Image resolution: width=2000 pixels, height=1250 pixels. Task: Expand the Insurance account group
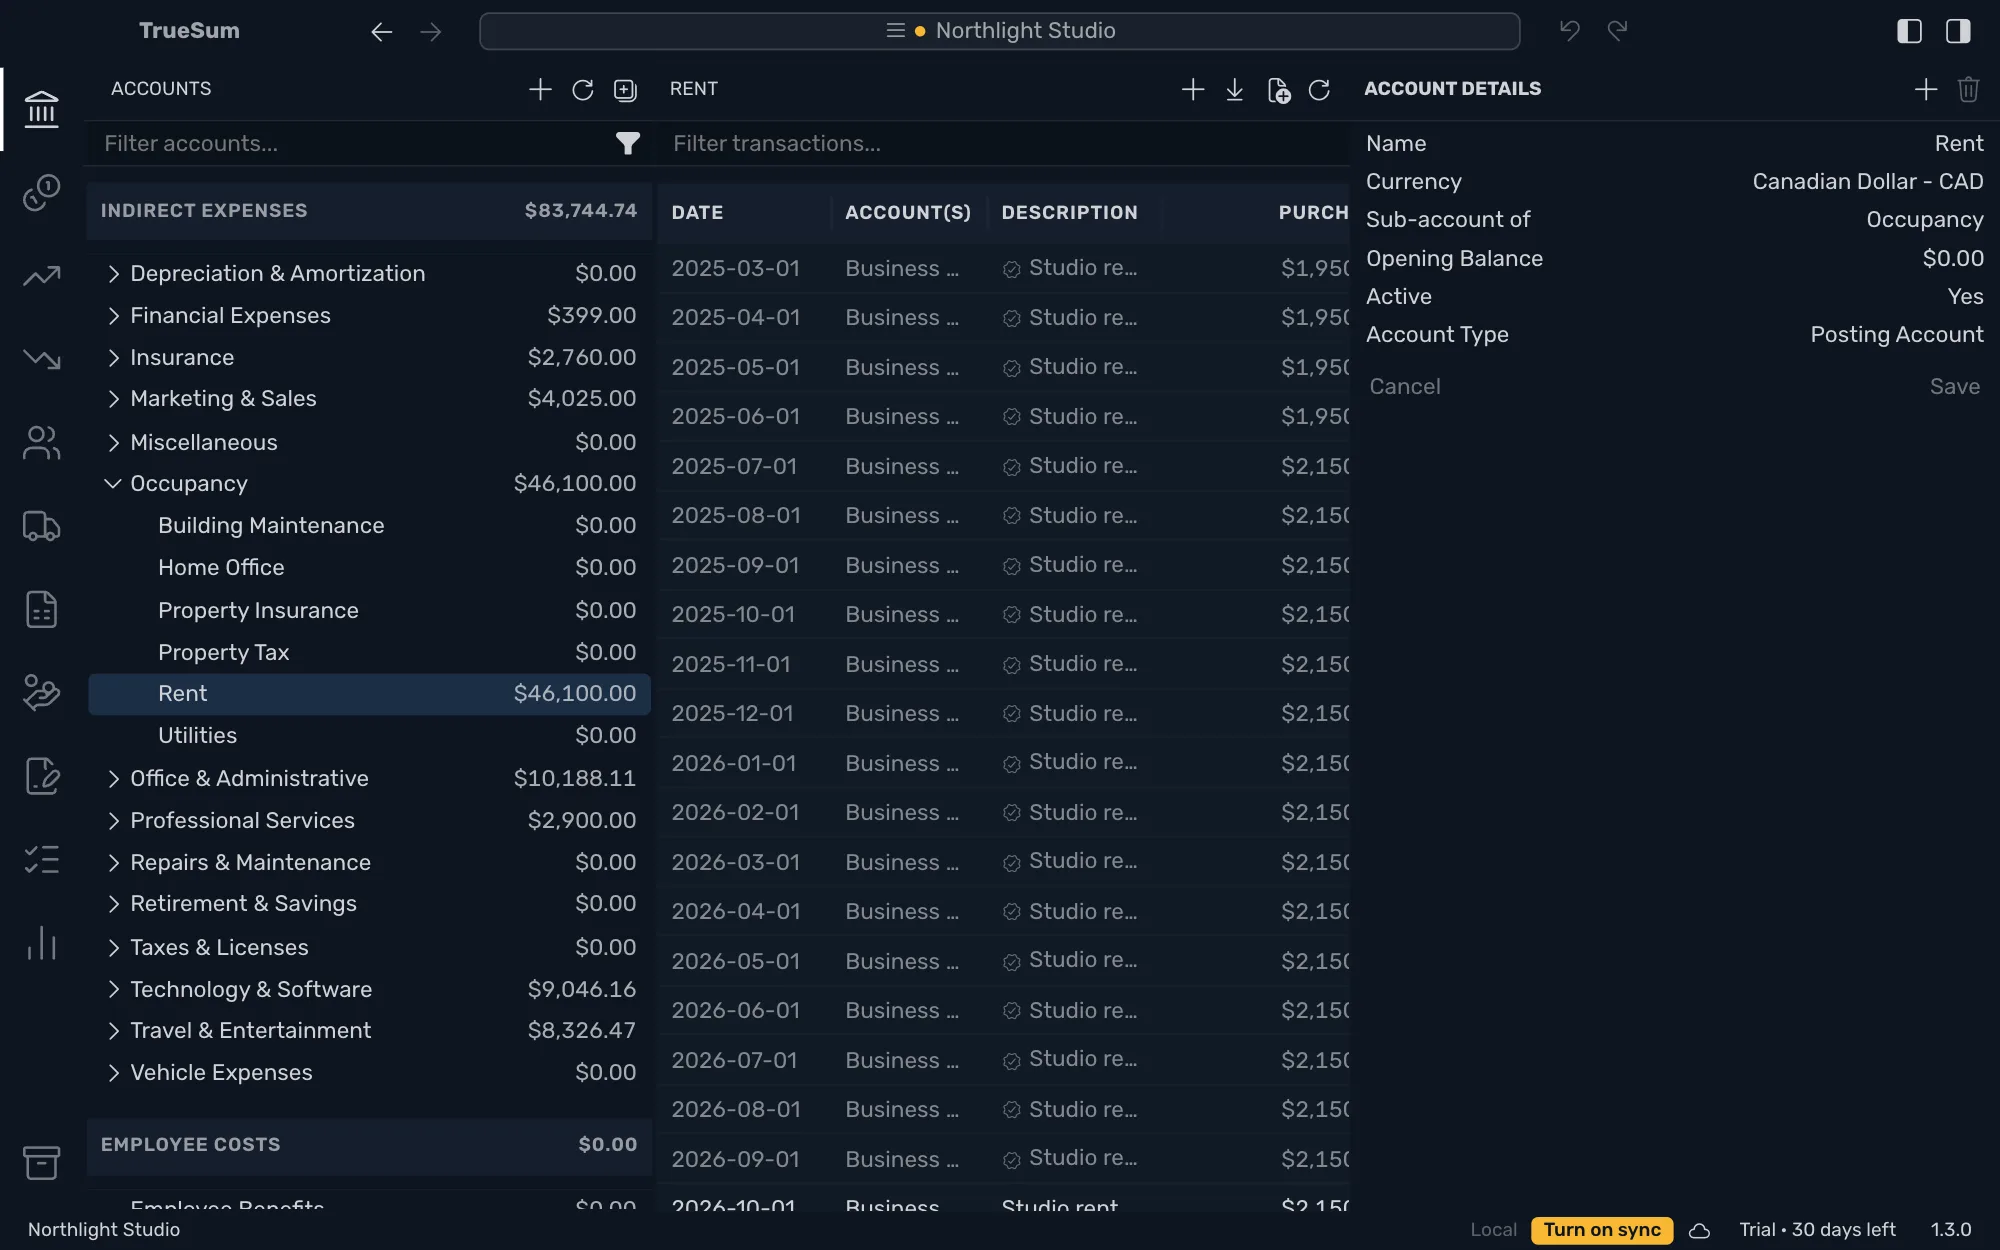[113, 358]
